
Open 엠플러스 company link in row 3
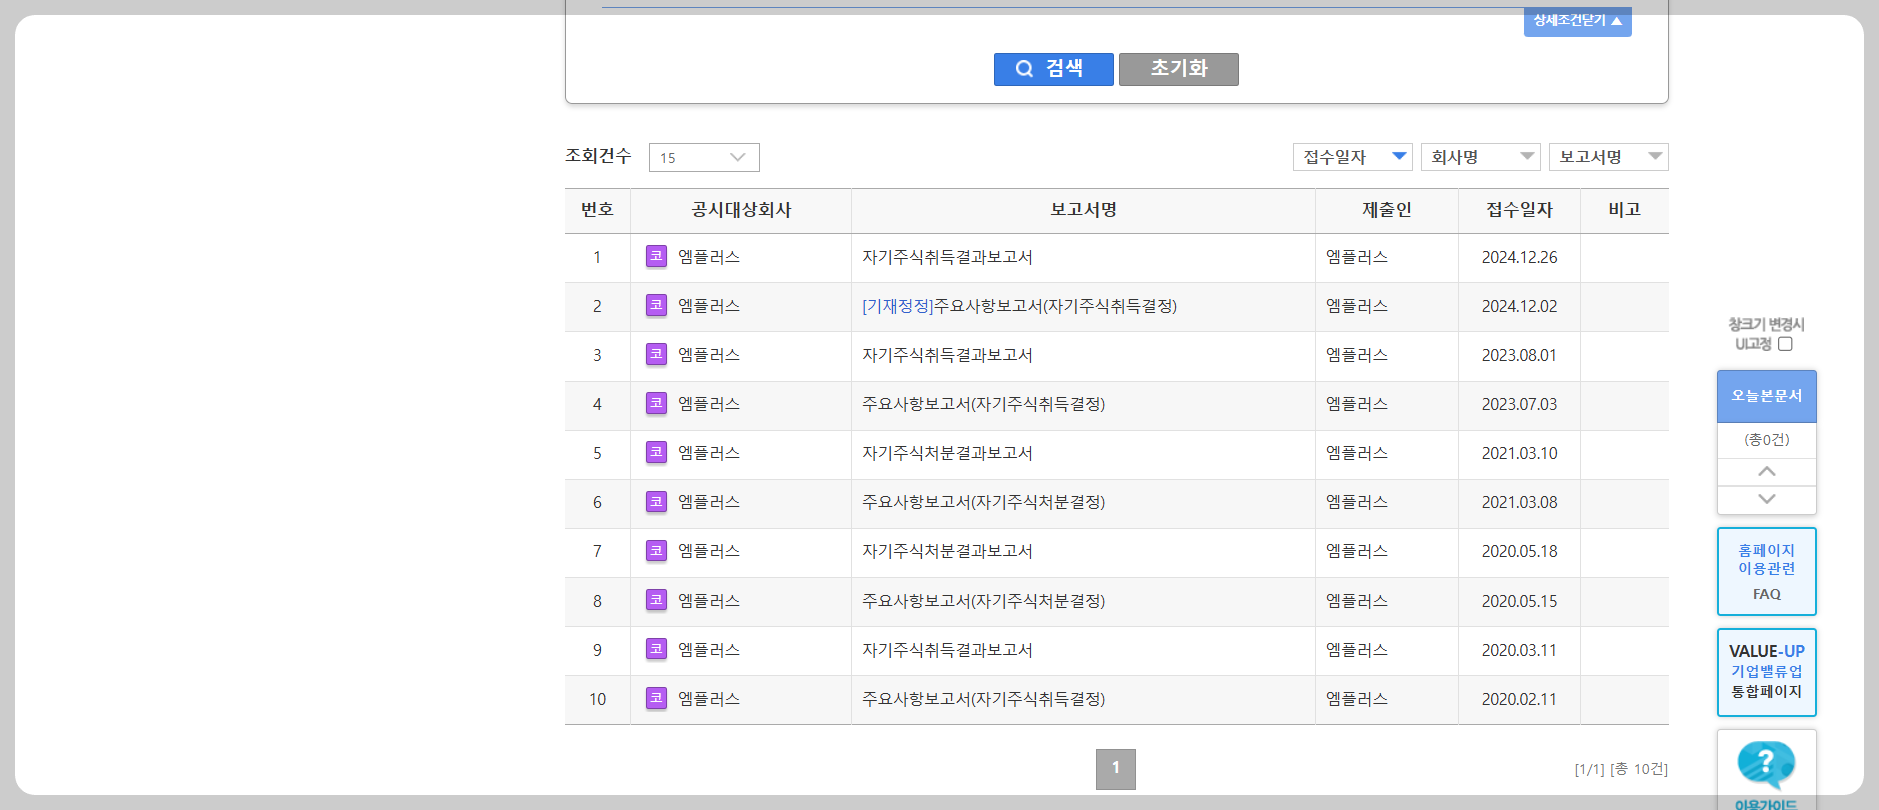(x=709, y=355)
